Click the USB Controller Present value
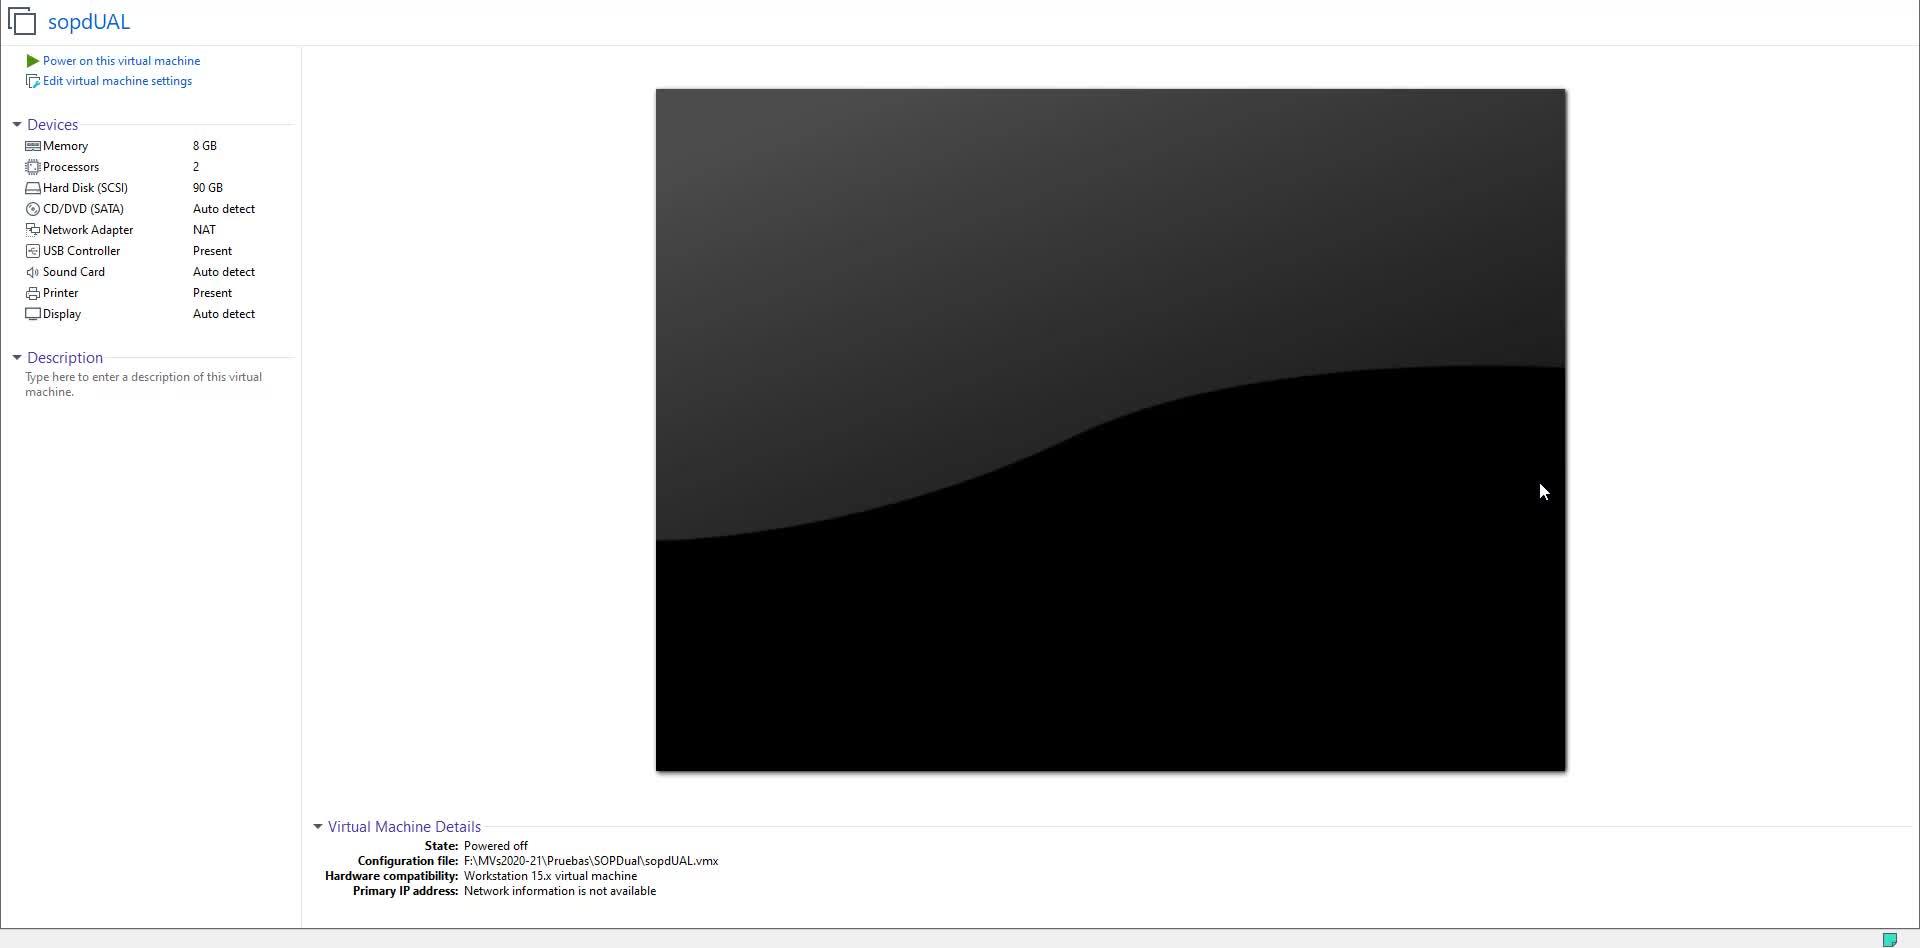Screen dimensions: 1920x948 (x=212, y=251)
